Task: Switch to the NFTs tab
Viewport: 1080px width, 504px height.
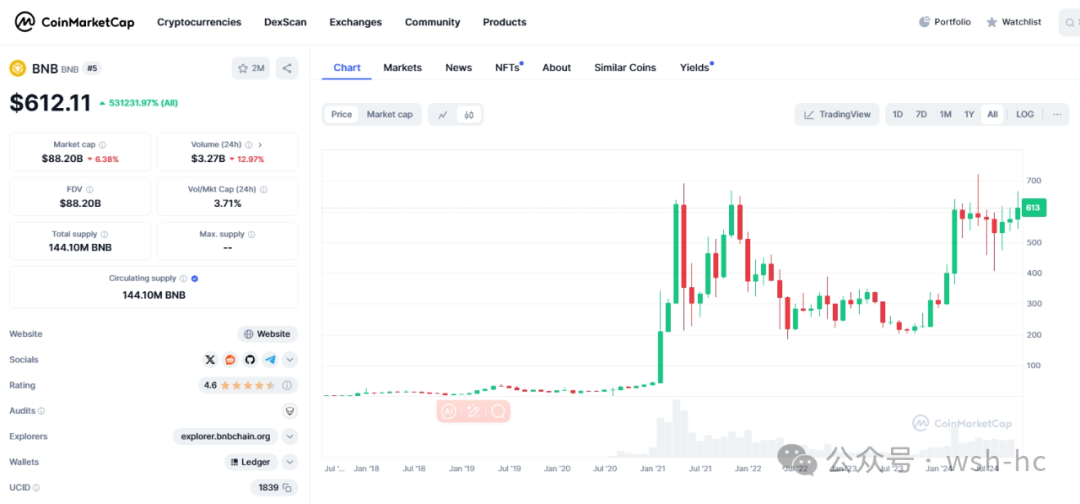Action: coord(508,67)
